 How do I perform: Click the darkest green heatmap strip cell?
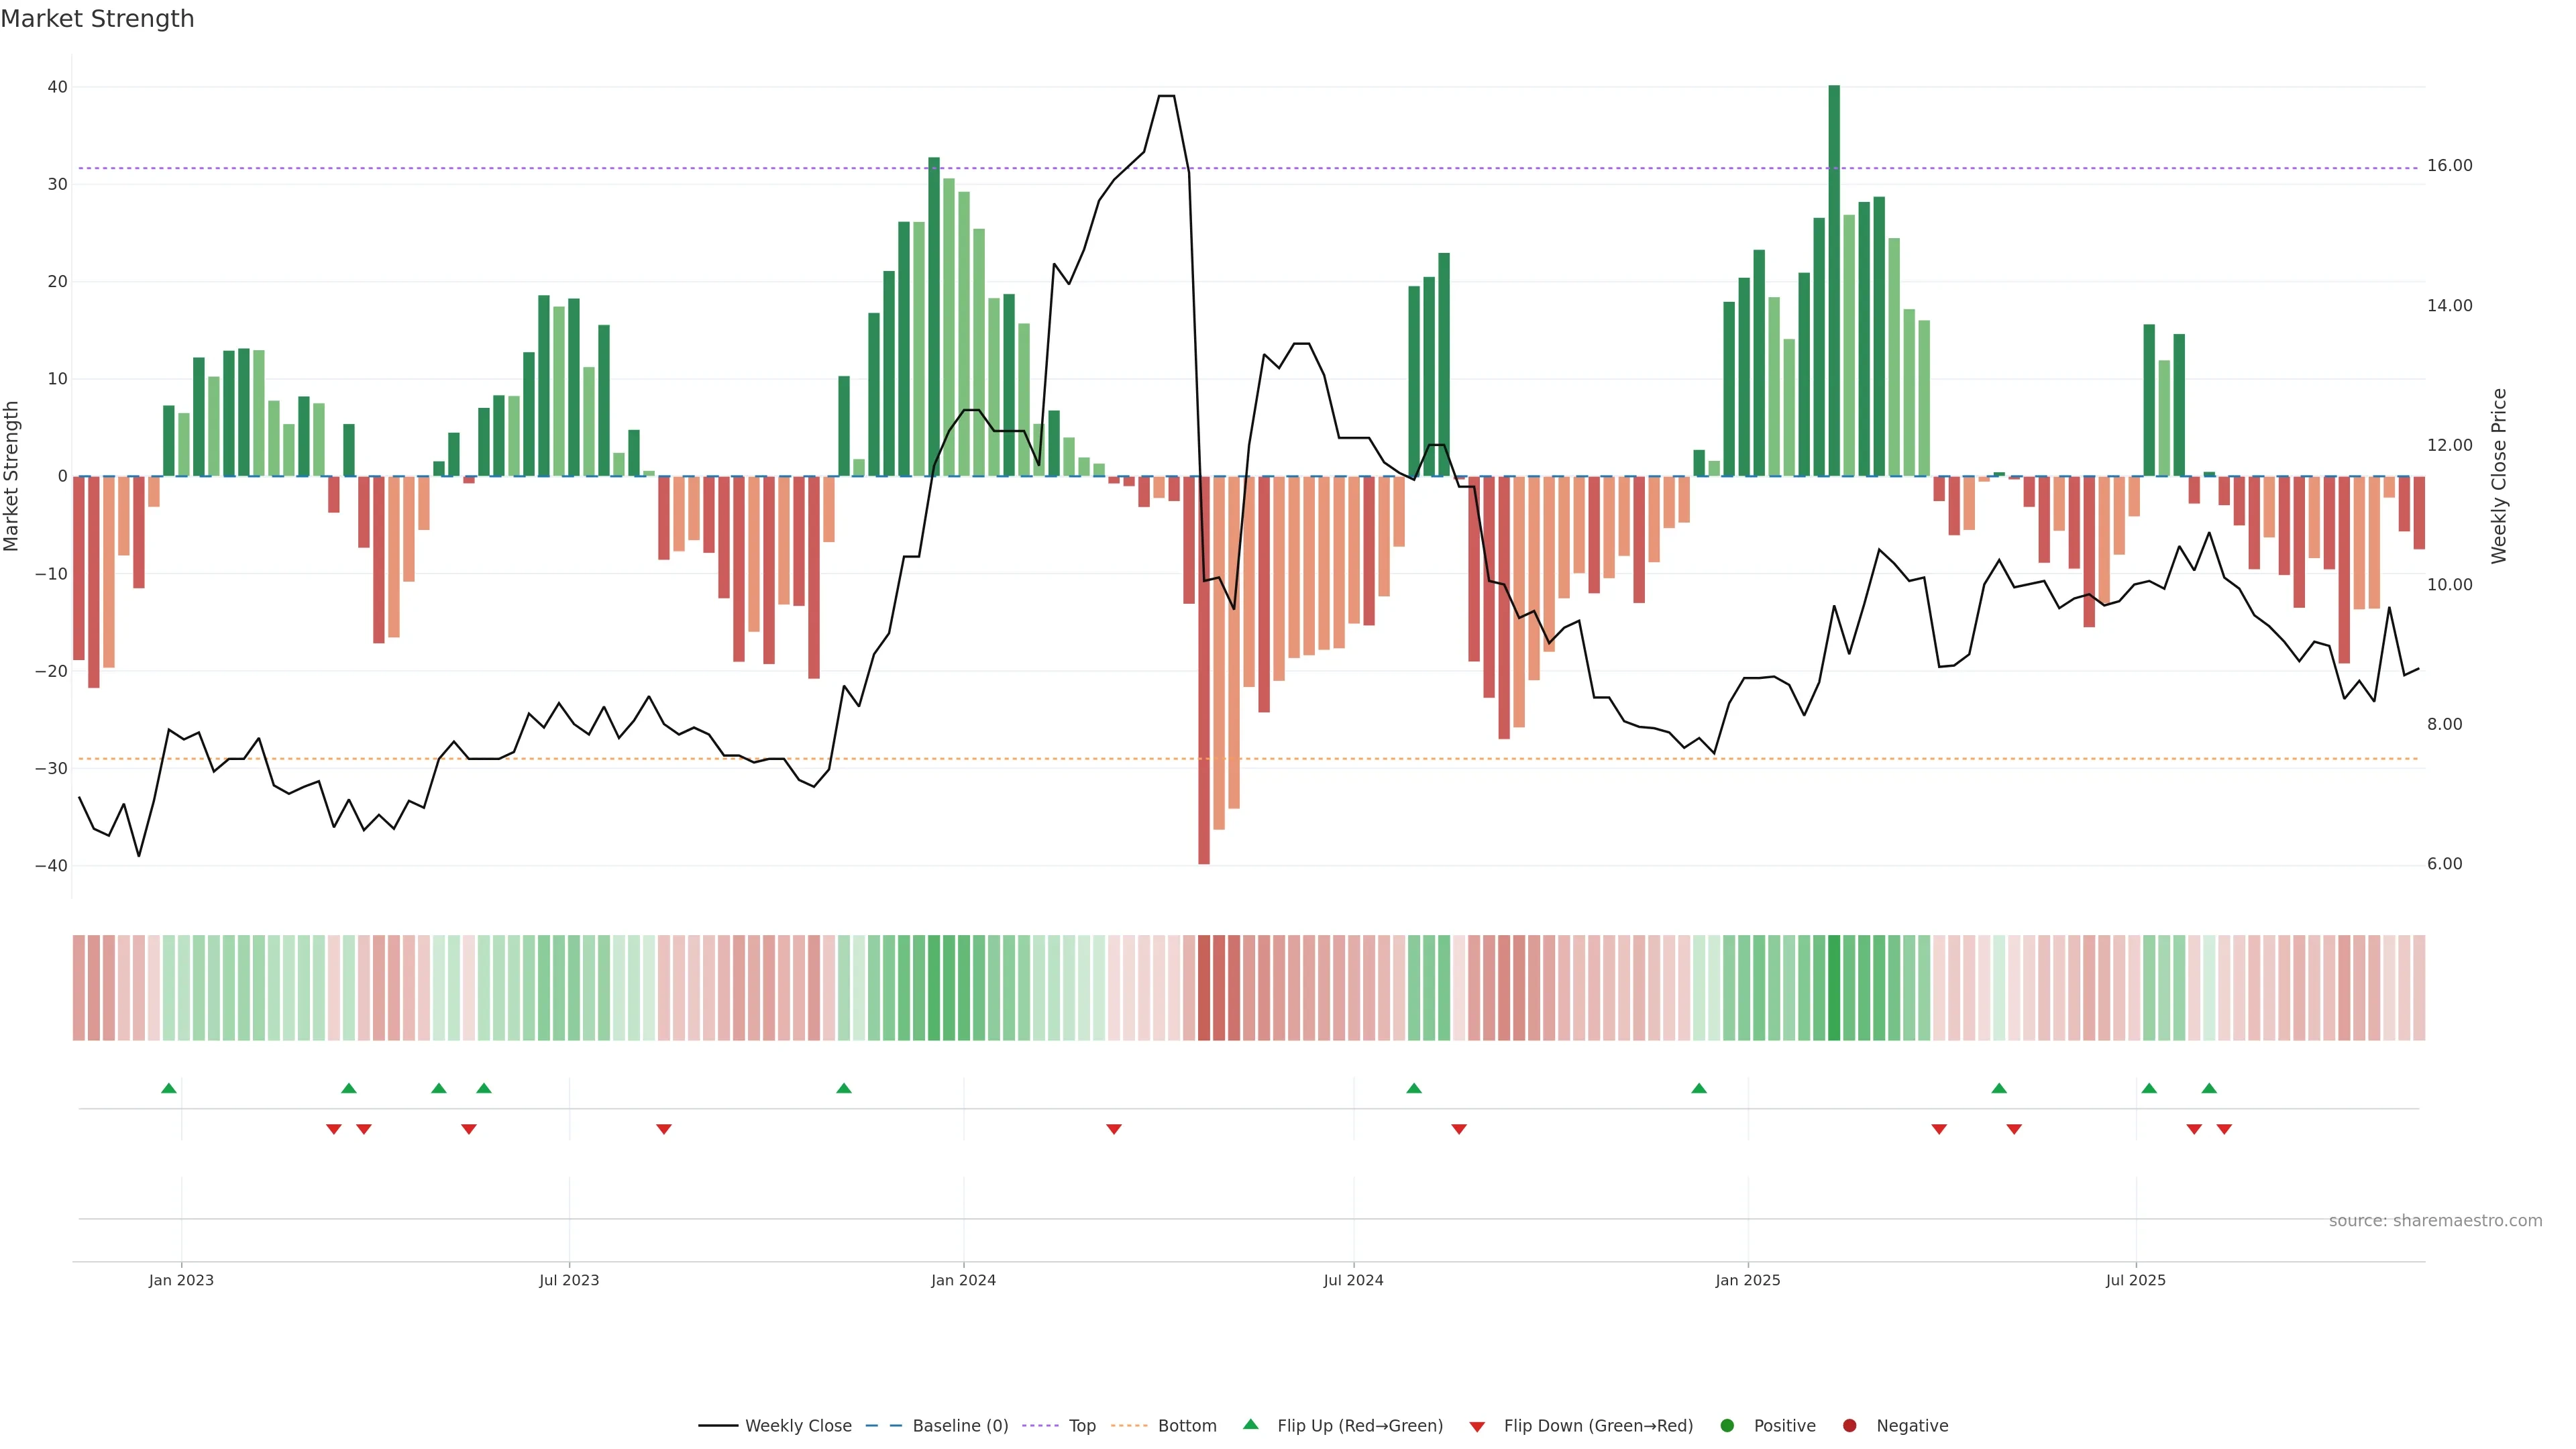(x=1834, y=988)
